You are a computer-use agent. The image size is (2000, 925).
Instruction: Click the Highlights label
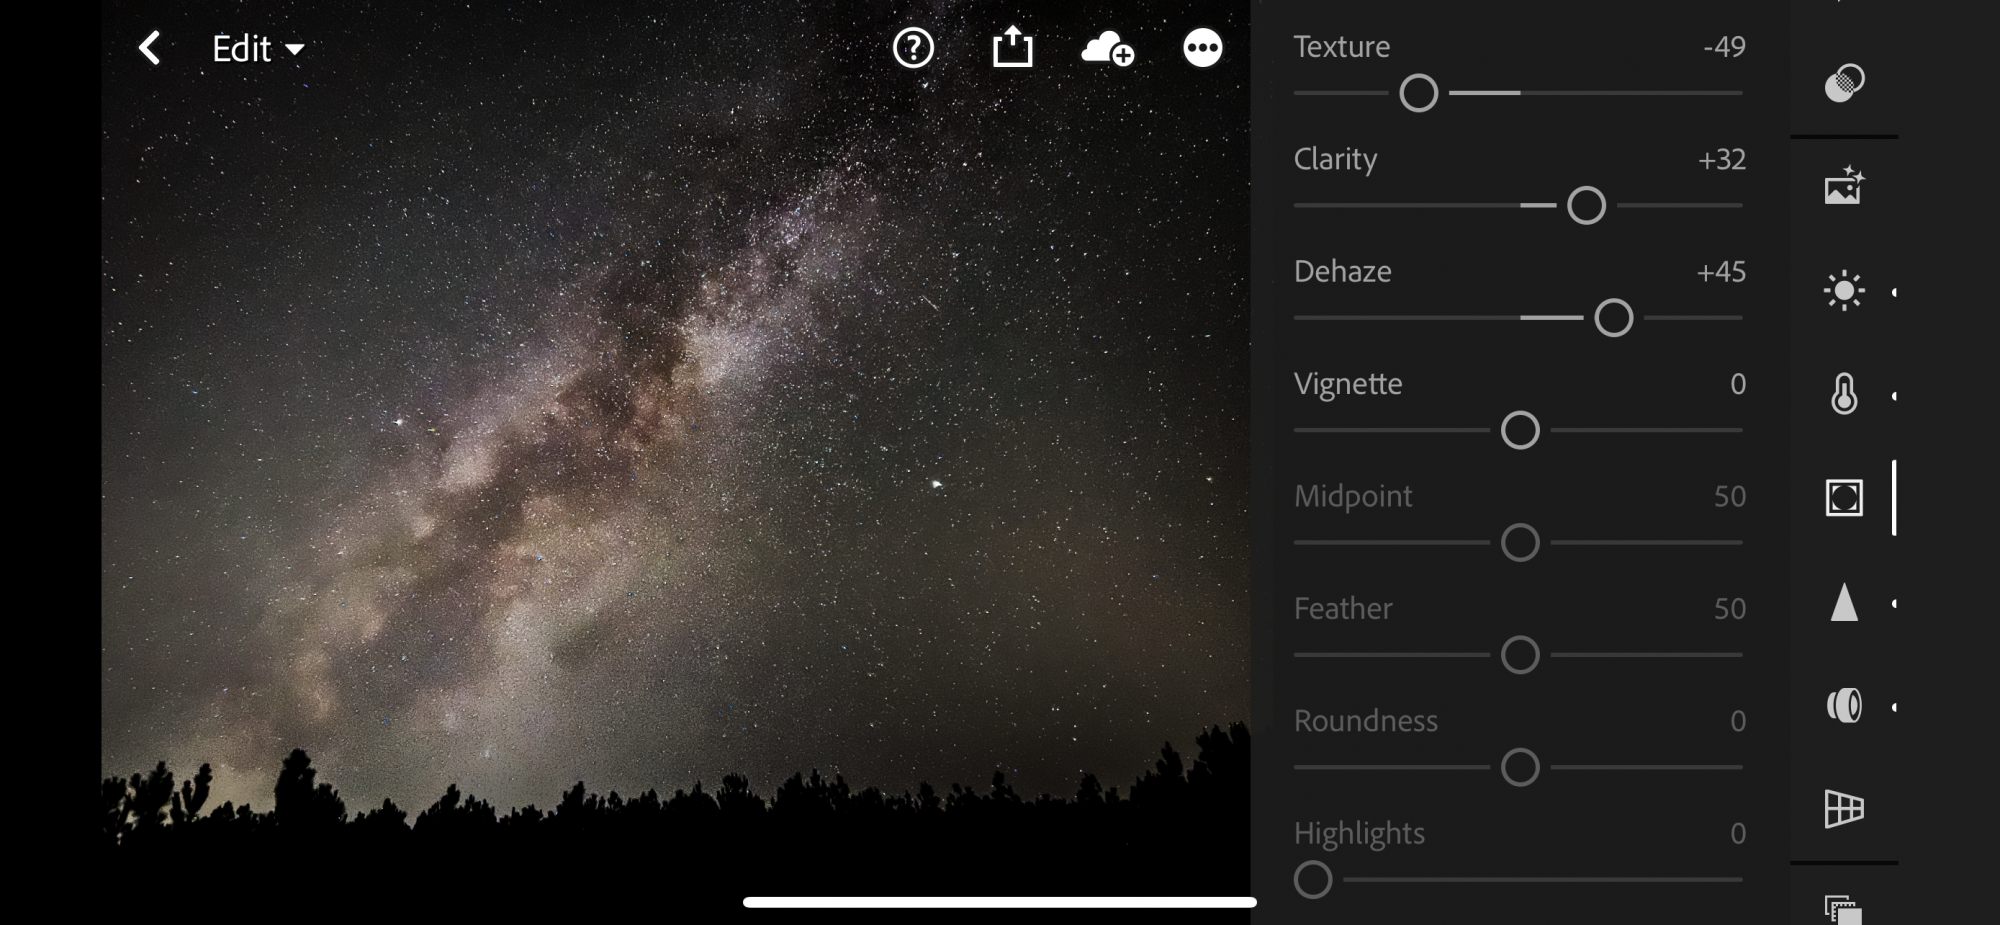(1359, 834)
